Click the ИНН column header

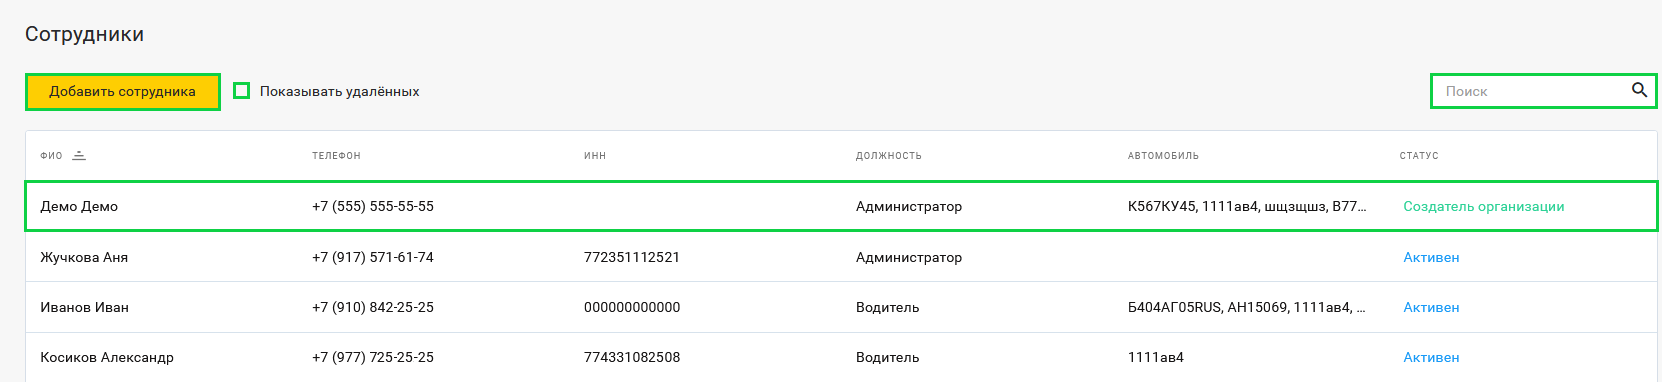click(x=595, y=156)
